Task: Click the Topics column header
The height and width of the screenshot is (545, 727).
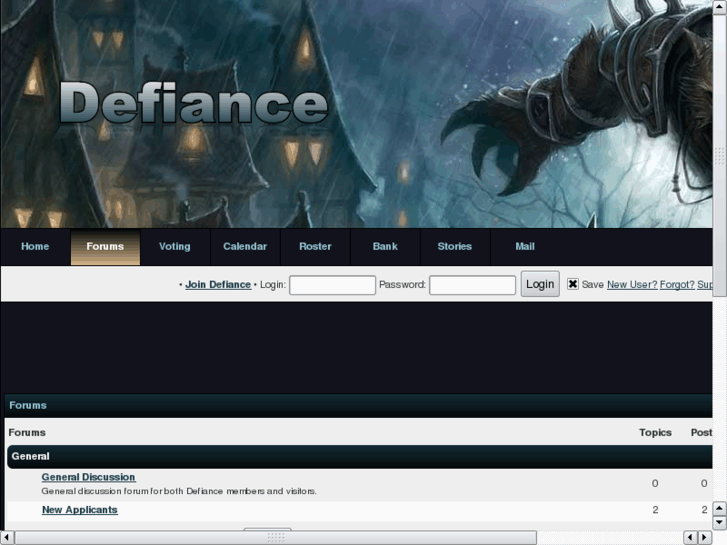Action: tap(655, 432)
